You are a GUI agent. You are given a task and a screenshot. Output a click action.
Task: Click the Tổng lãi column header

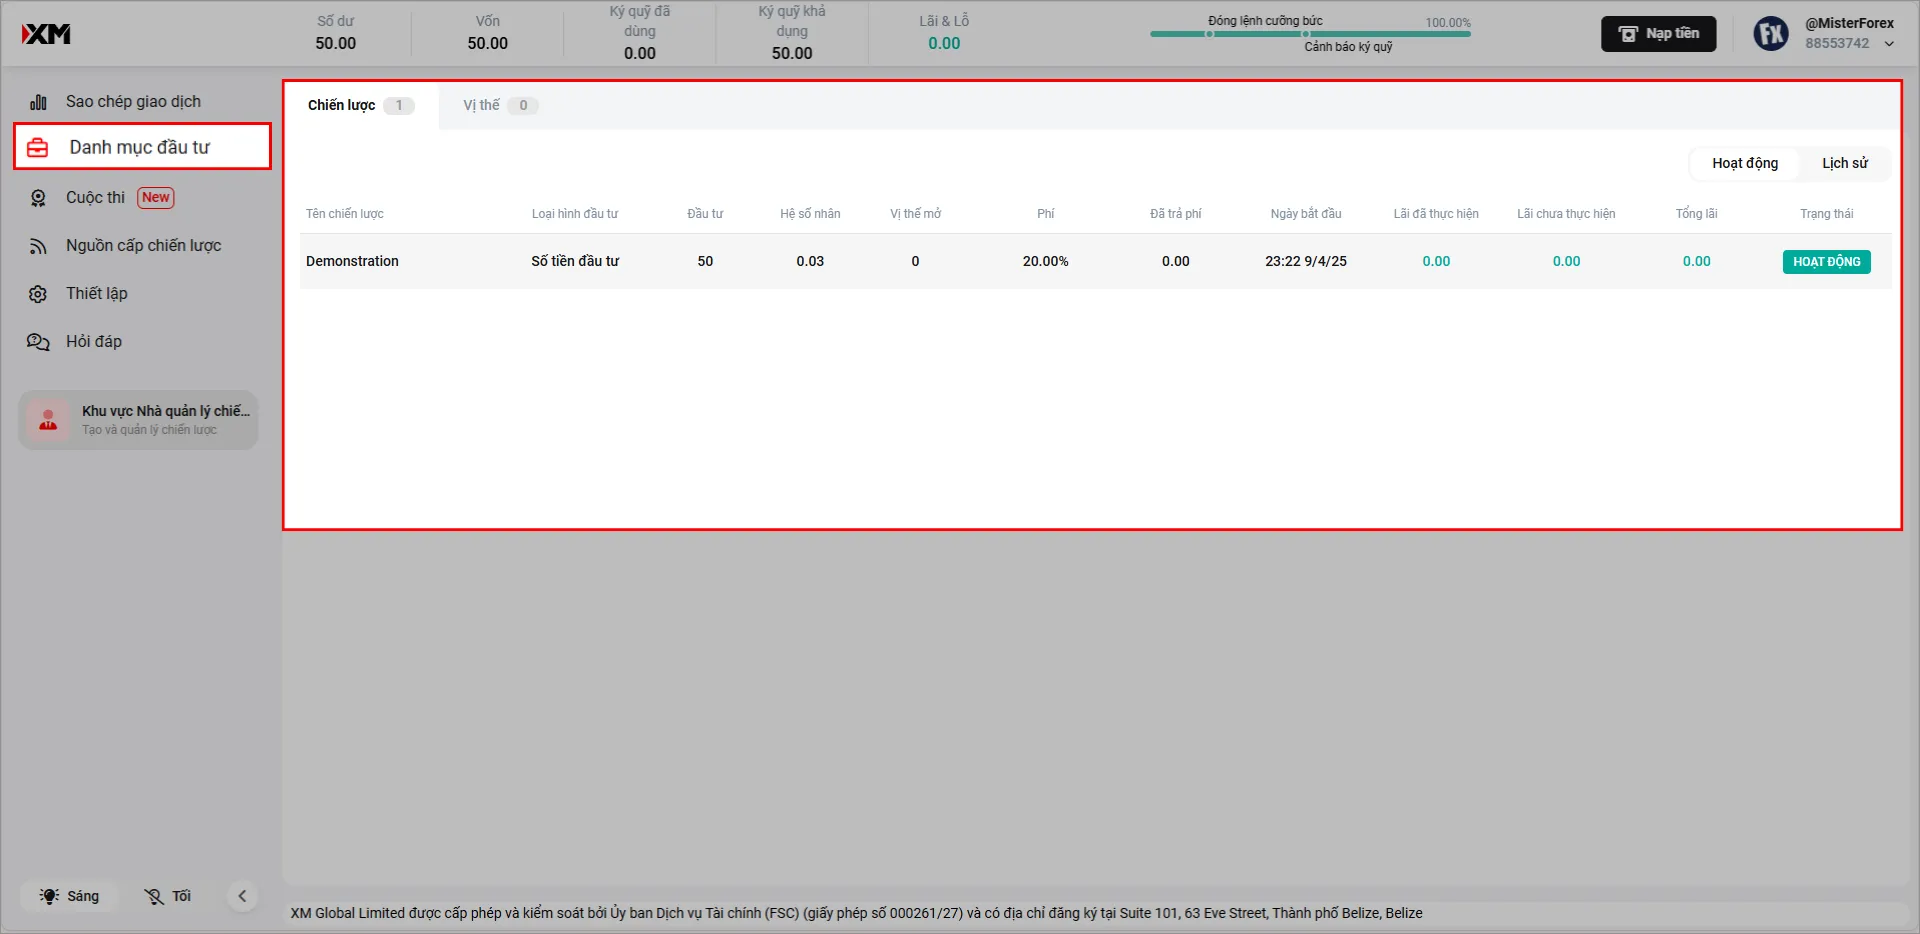[1696, 214]
